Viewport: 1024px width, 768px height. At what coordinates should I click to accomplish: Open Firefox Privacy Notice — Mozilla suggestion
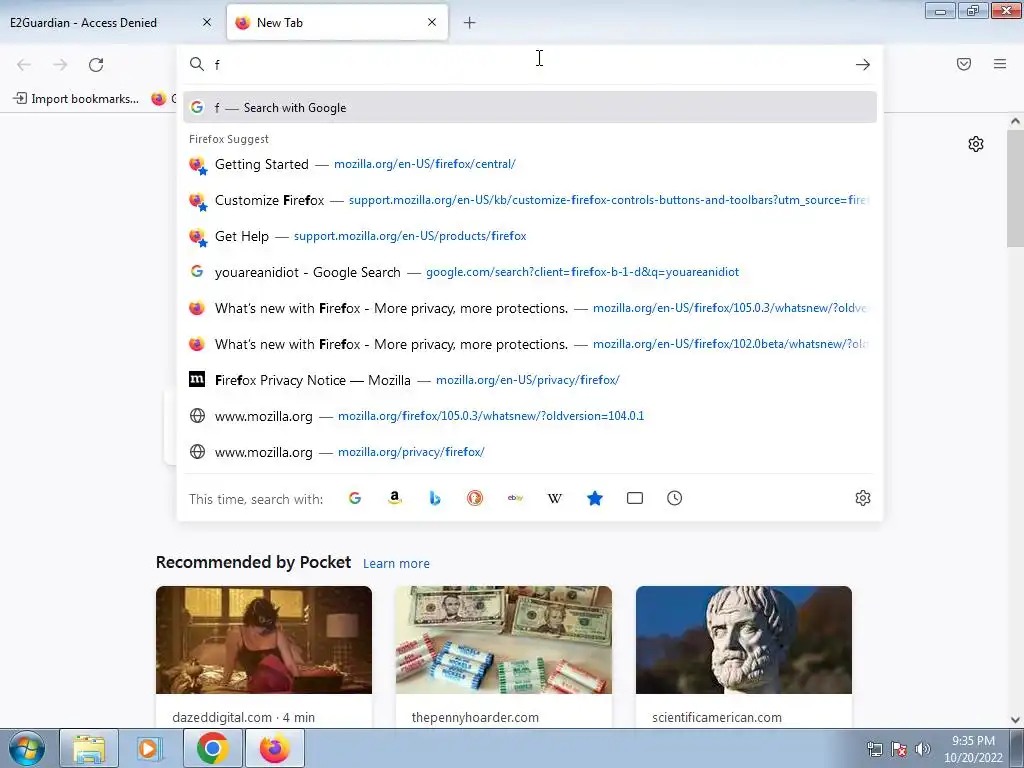tap(530, 379)
